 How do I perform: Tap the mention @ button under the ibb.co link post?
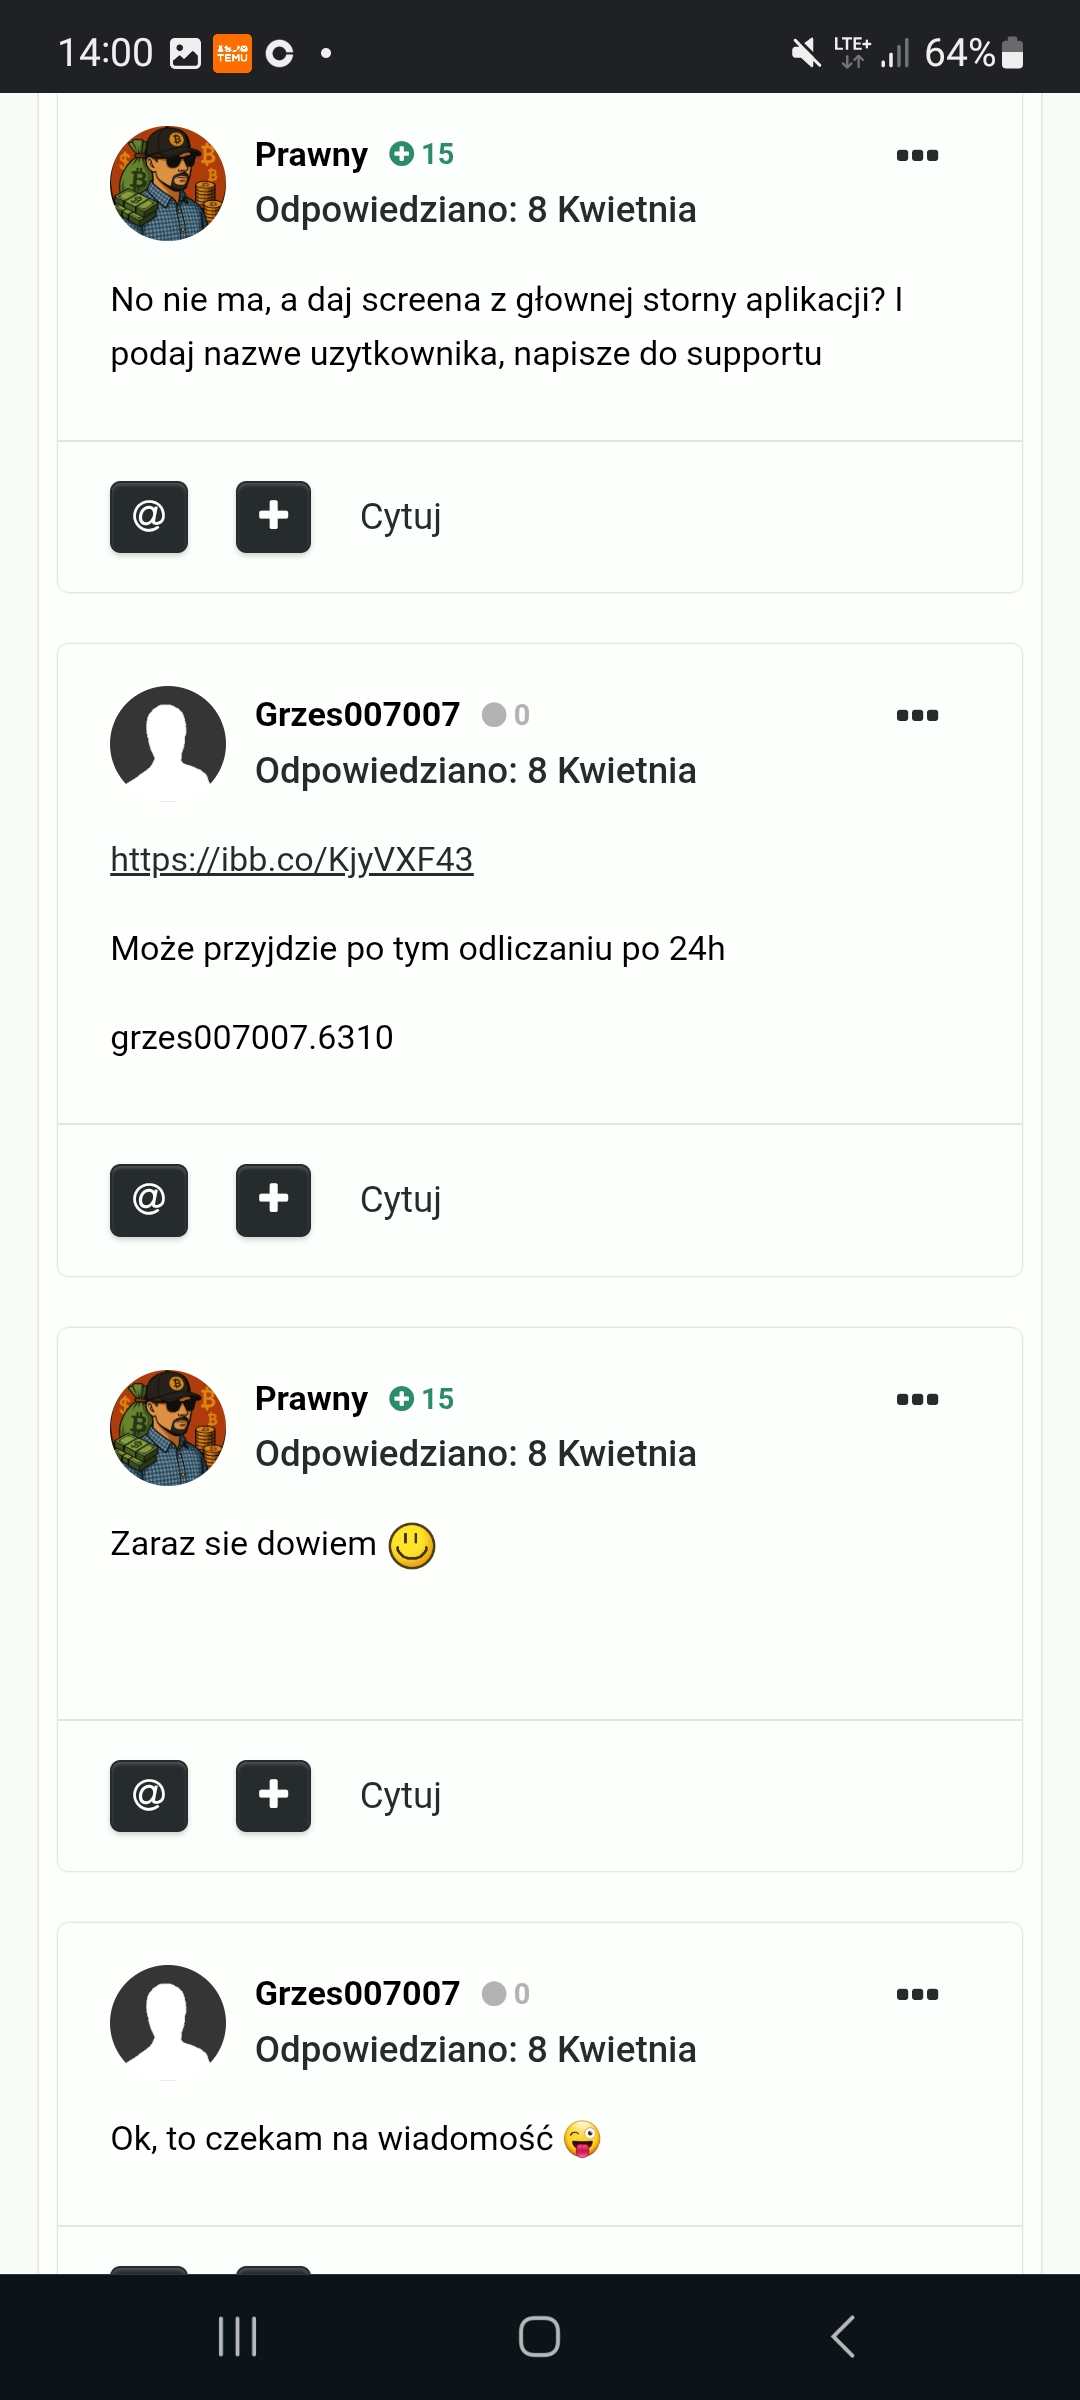(149, 1200)
